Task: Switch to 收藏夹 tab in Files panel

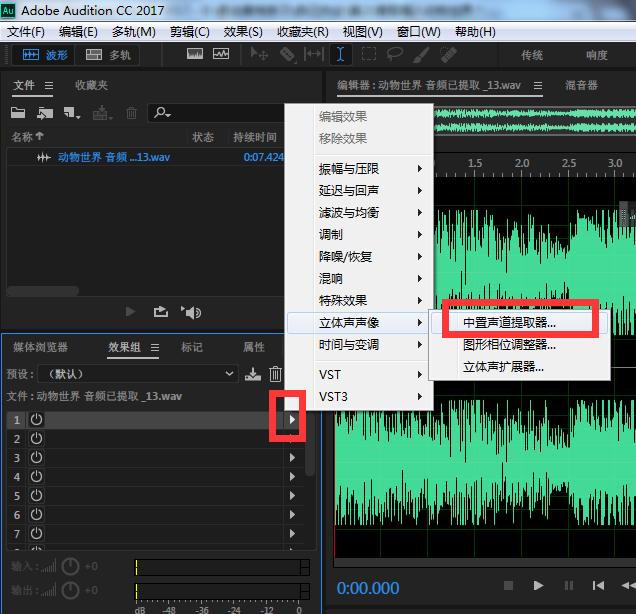Action: [91, 85]
